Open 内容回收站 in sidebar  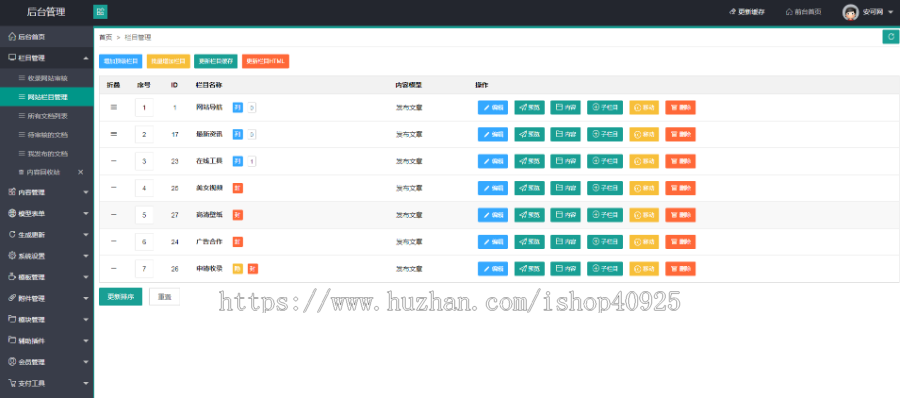pos(43,172)
